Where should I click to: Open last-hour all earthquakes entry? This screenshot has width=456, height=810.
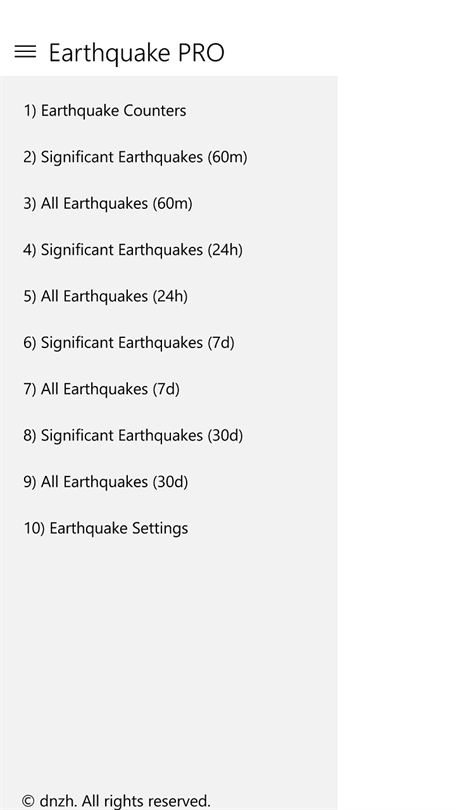pos(168,204)
